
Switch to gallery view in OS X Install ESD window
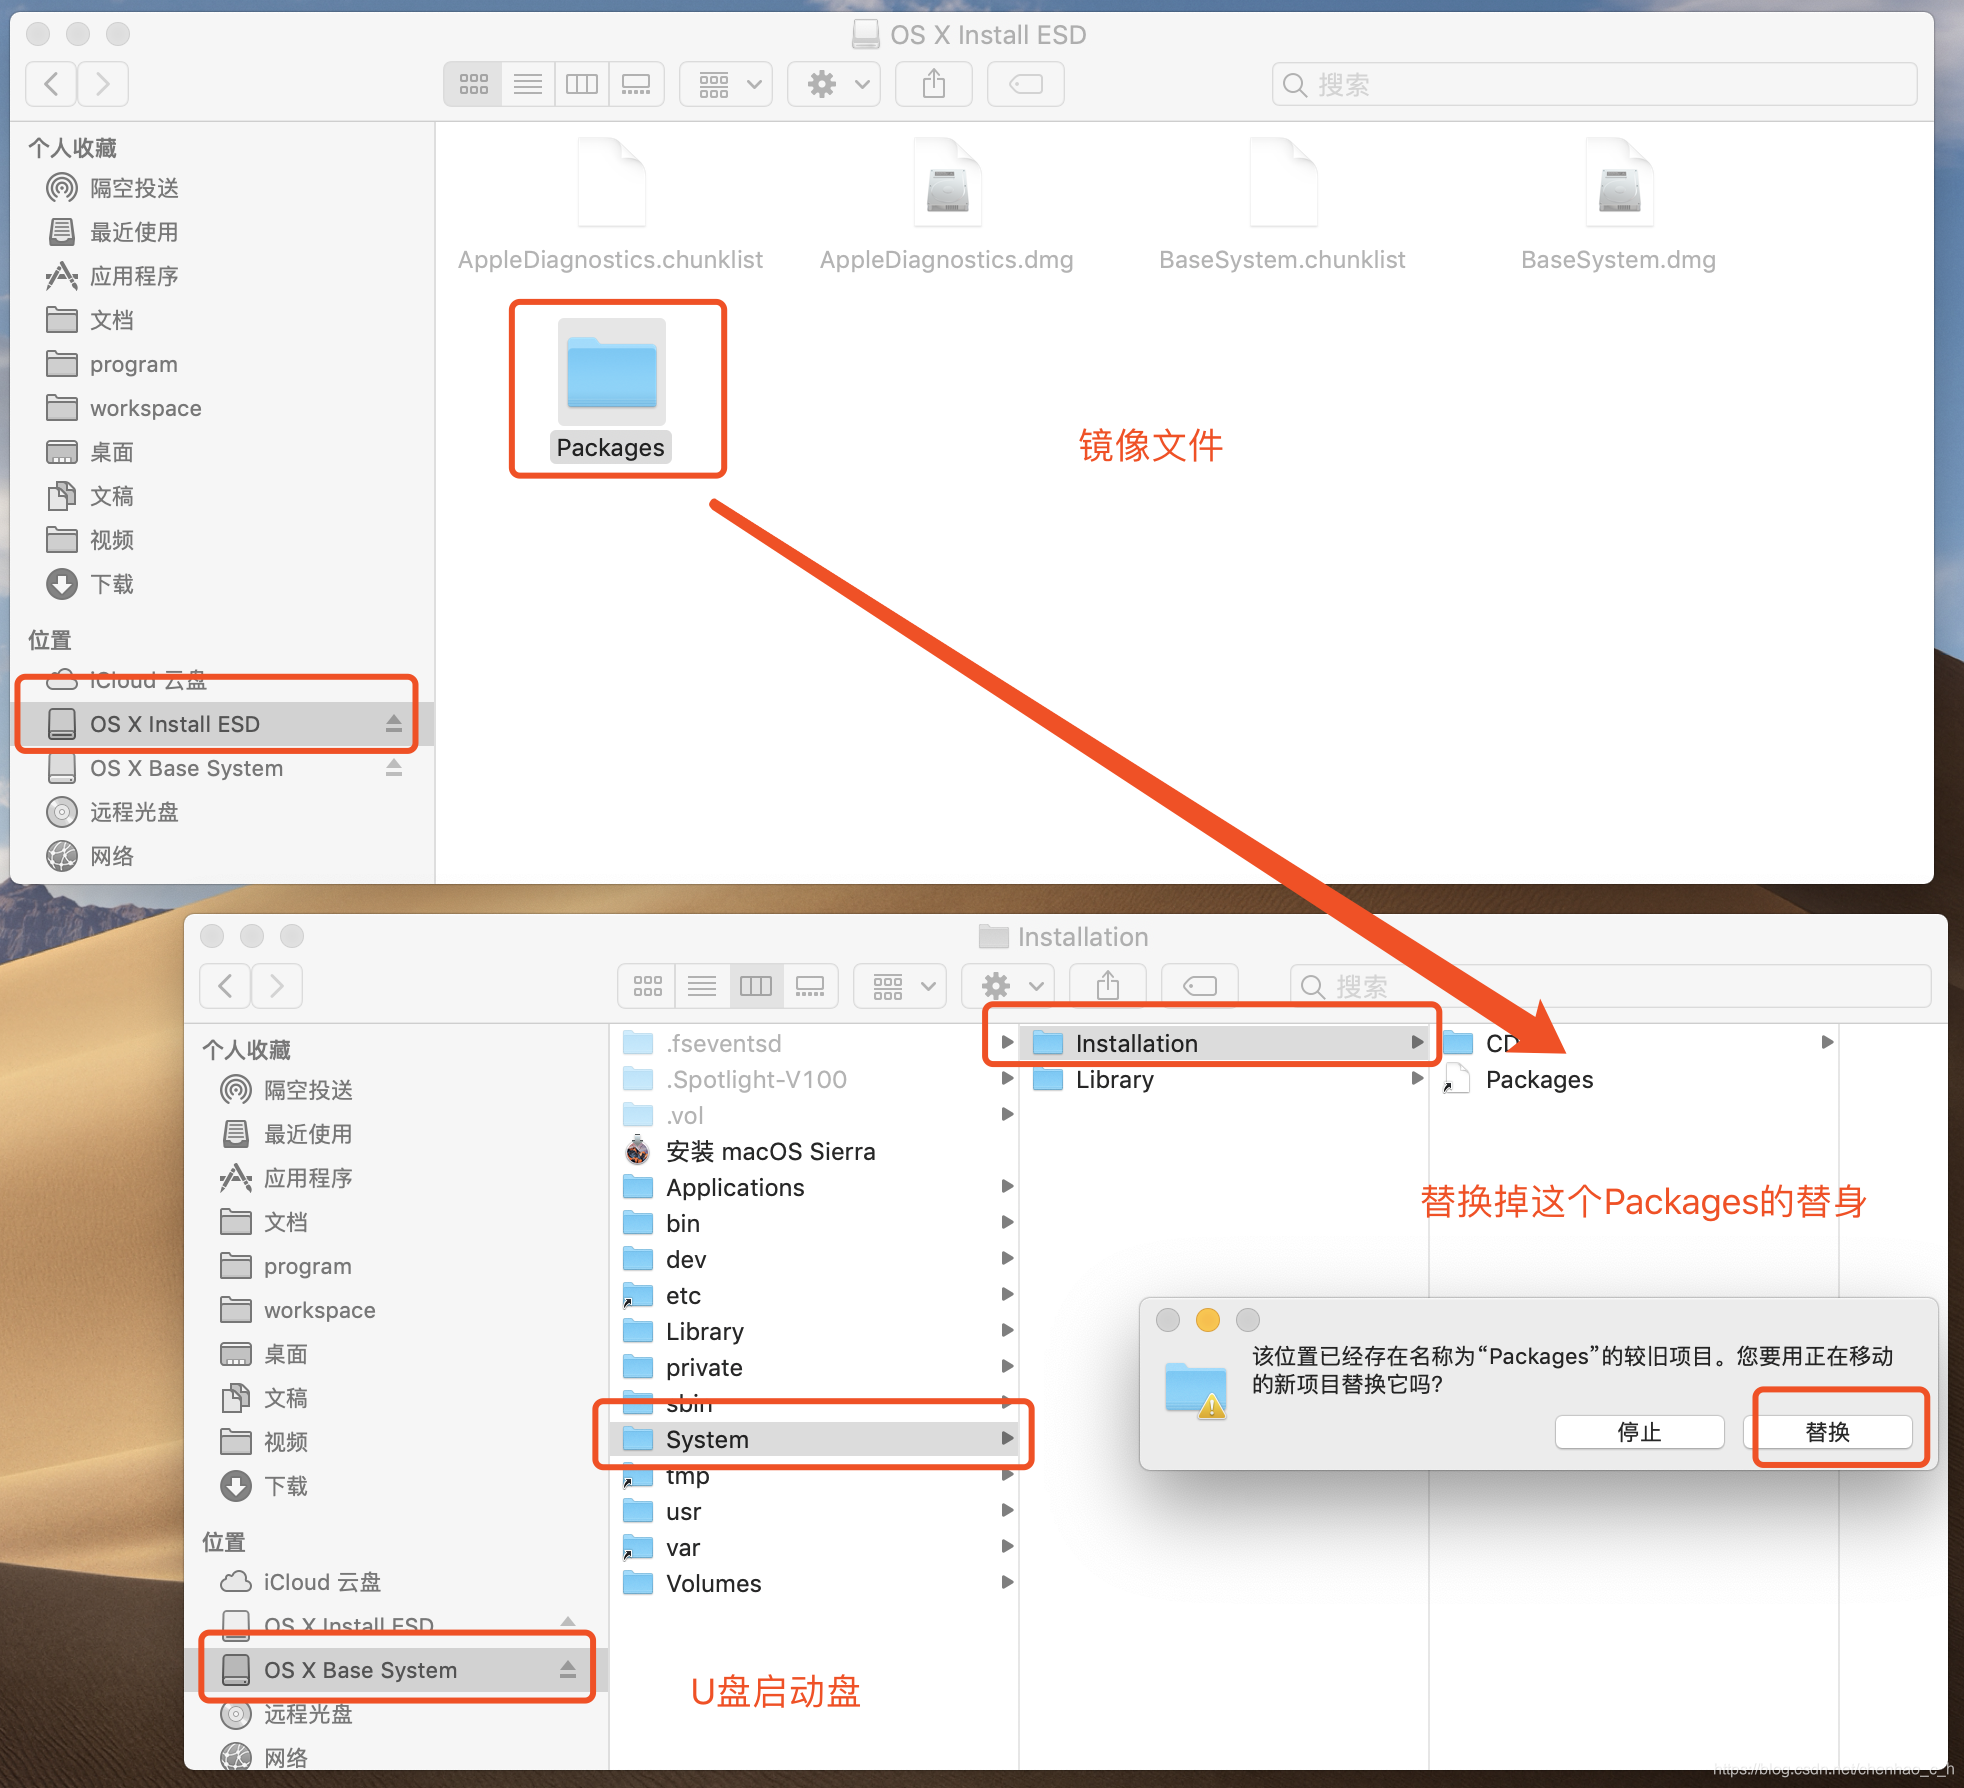point(636,84)
